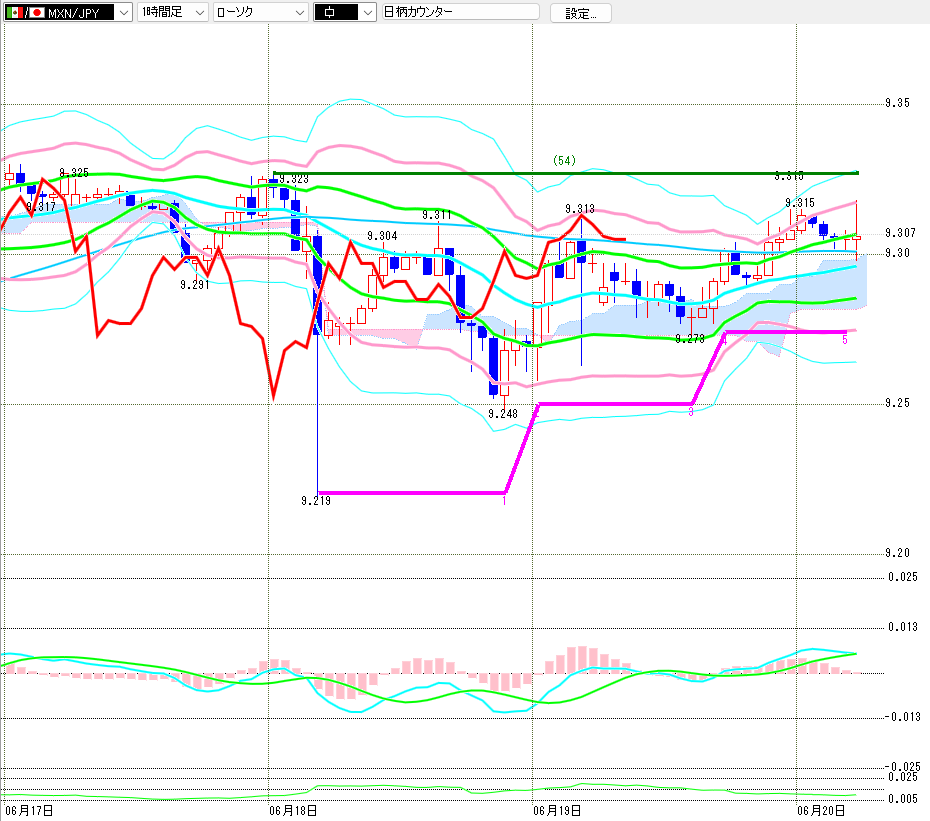
Task: Click the magenta counter marker 1
Action: coord(504,501)
